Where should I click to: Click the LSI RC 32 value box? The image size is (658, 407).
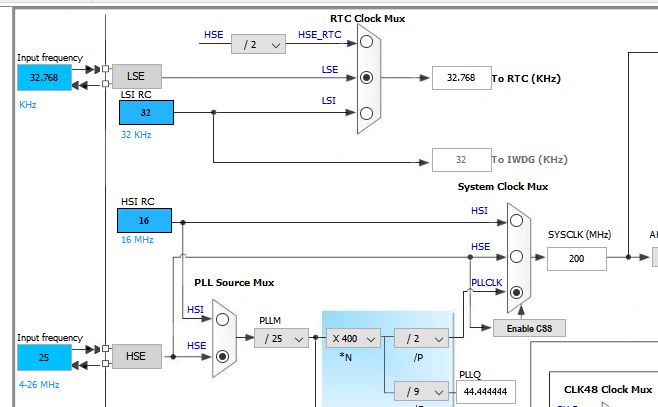coord(146,112)
